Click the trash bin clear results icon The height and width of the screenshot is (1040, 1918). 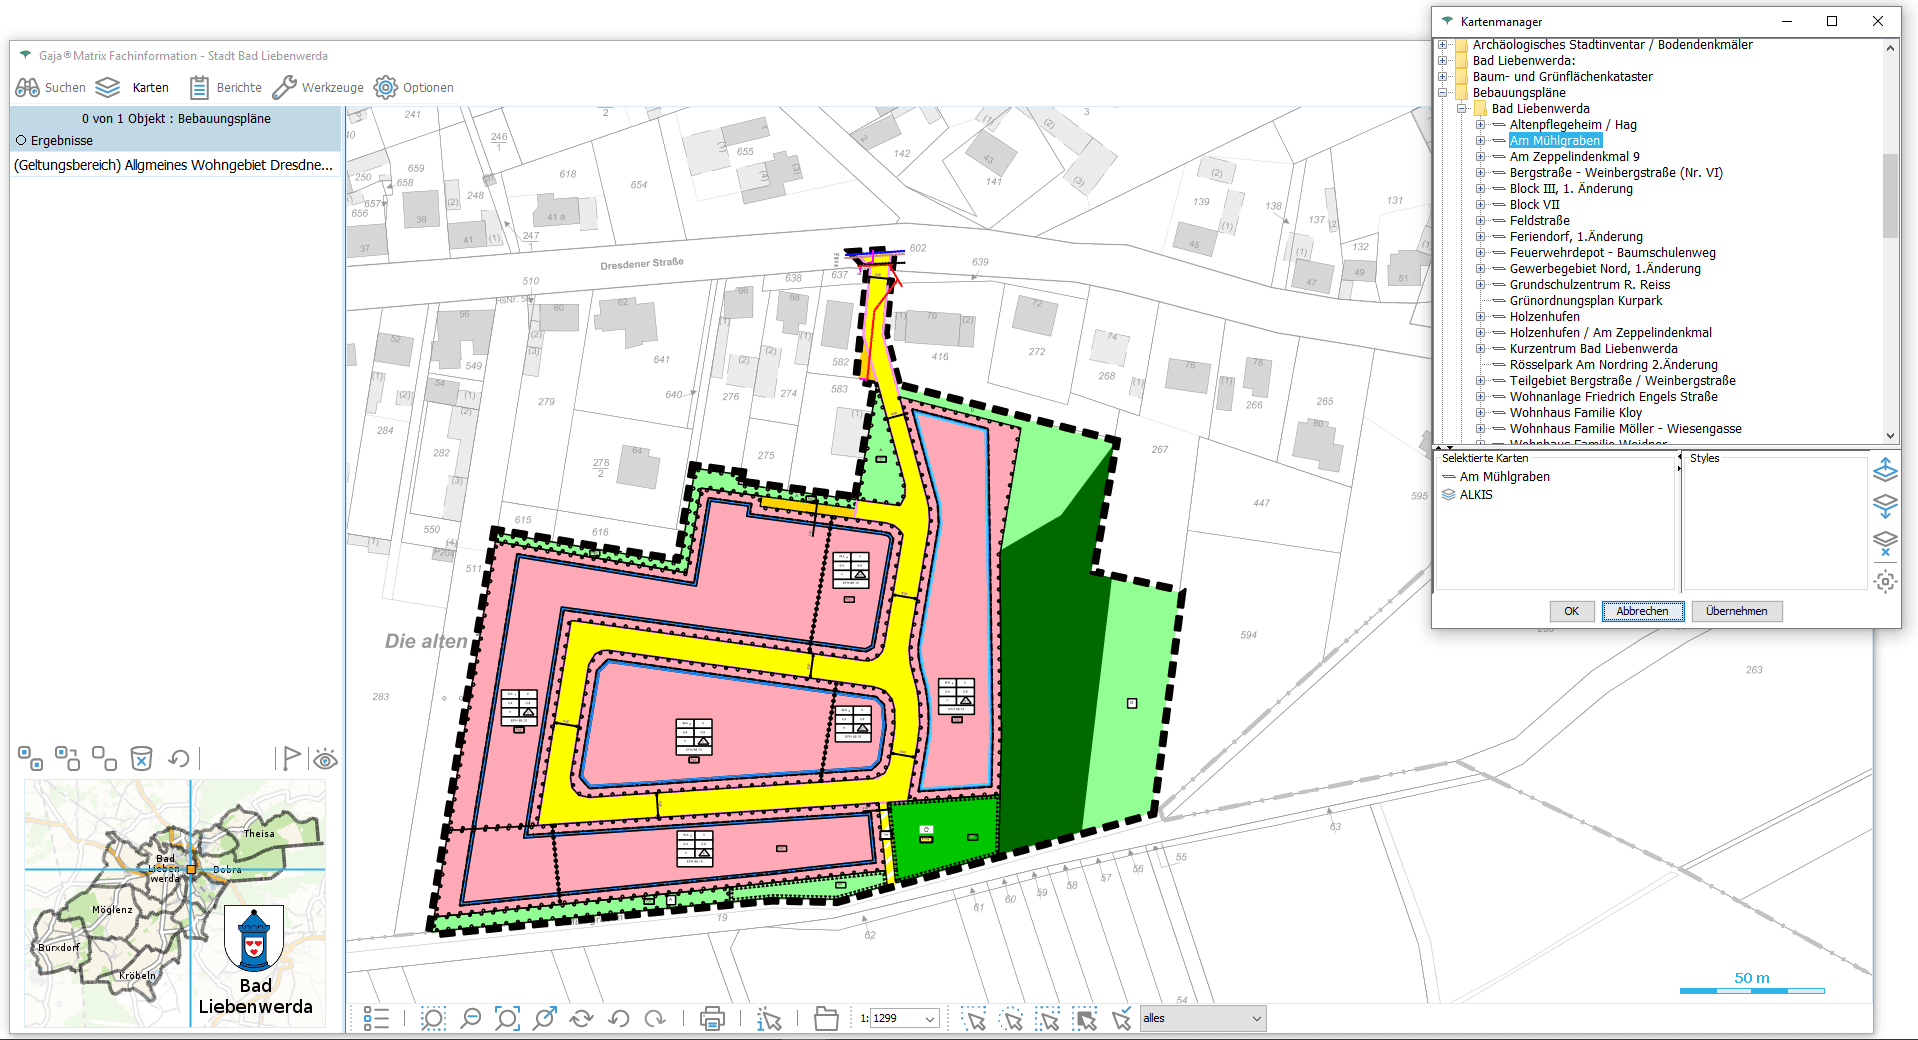[142, 759]
